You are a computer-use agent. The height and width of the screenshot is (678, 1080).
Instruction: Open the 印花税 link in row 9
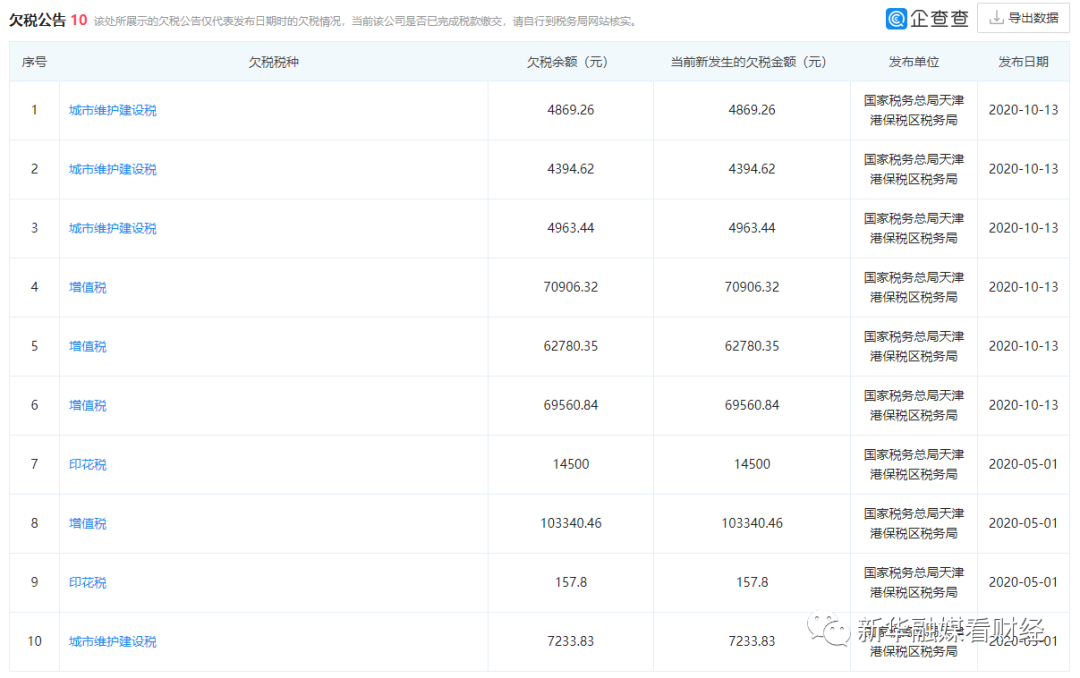[x=88, y=582]
